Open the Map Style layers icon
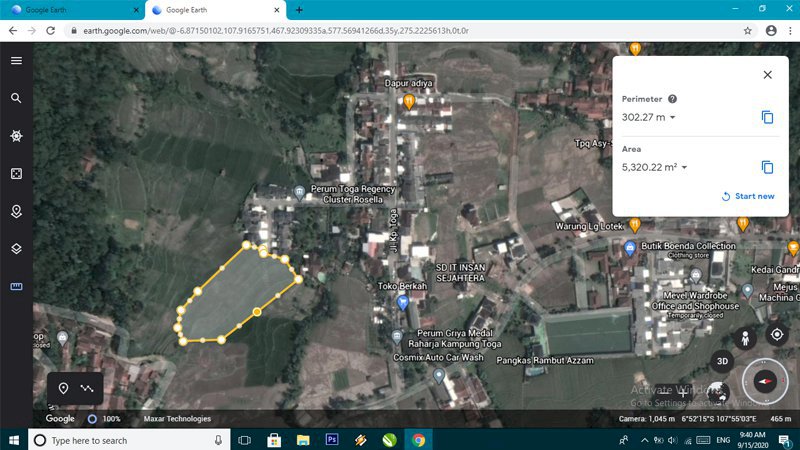 (x=16, y=249)
